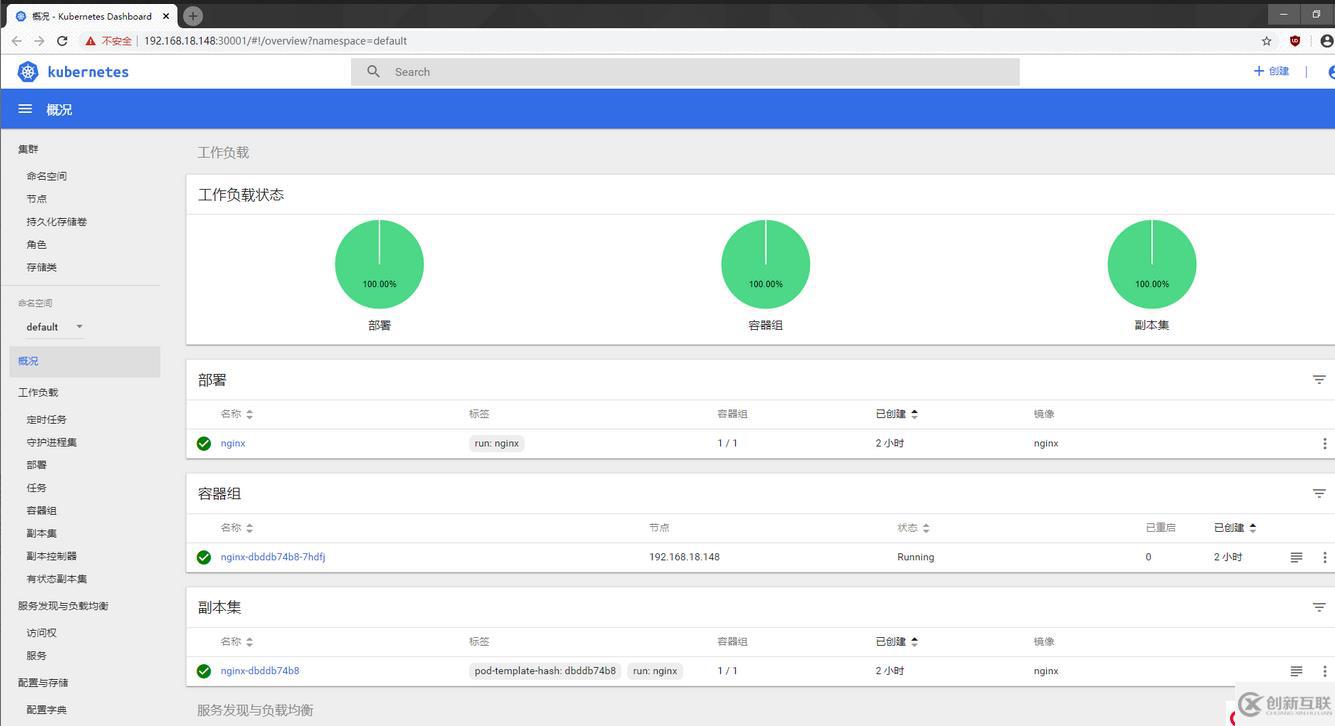View logs for replica set nginx-dbddb74b8

[x=1296, y=671]
